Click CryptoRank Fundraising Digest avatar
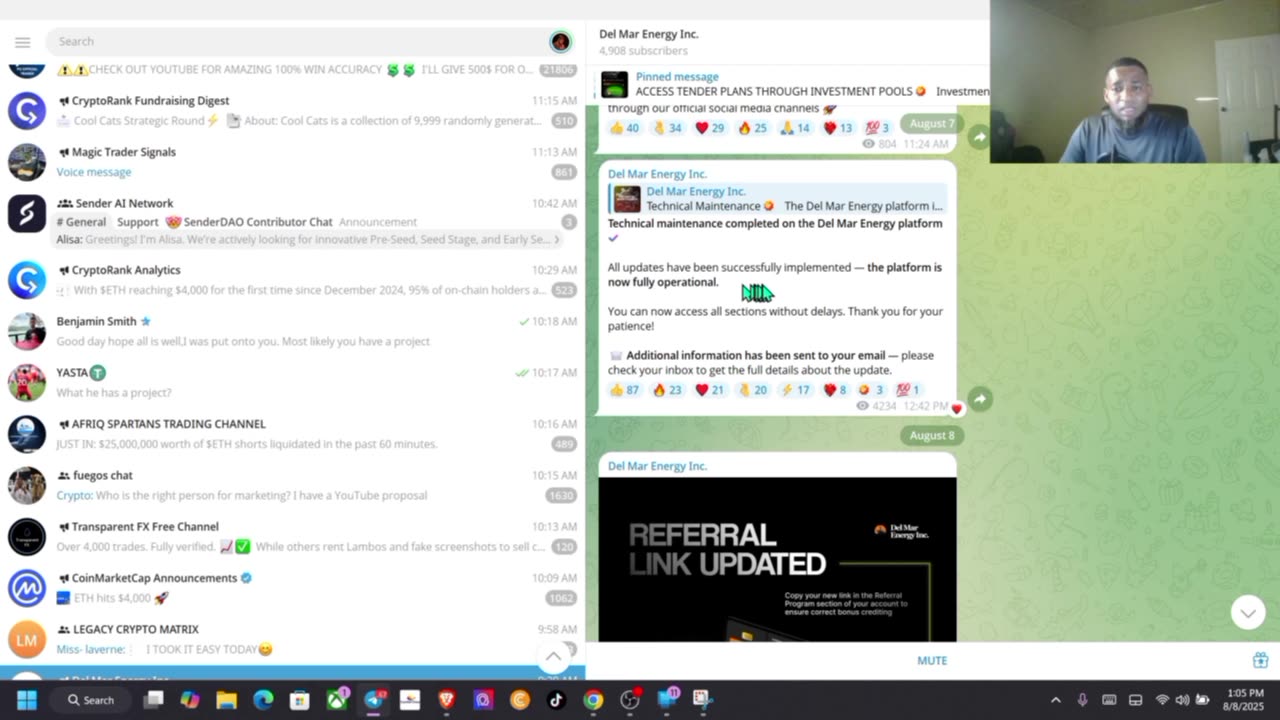Screen dimensions: 1280x720 (27, 111)
